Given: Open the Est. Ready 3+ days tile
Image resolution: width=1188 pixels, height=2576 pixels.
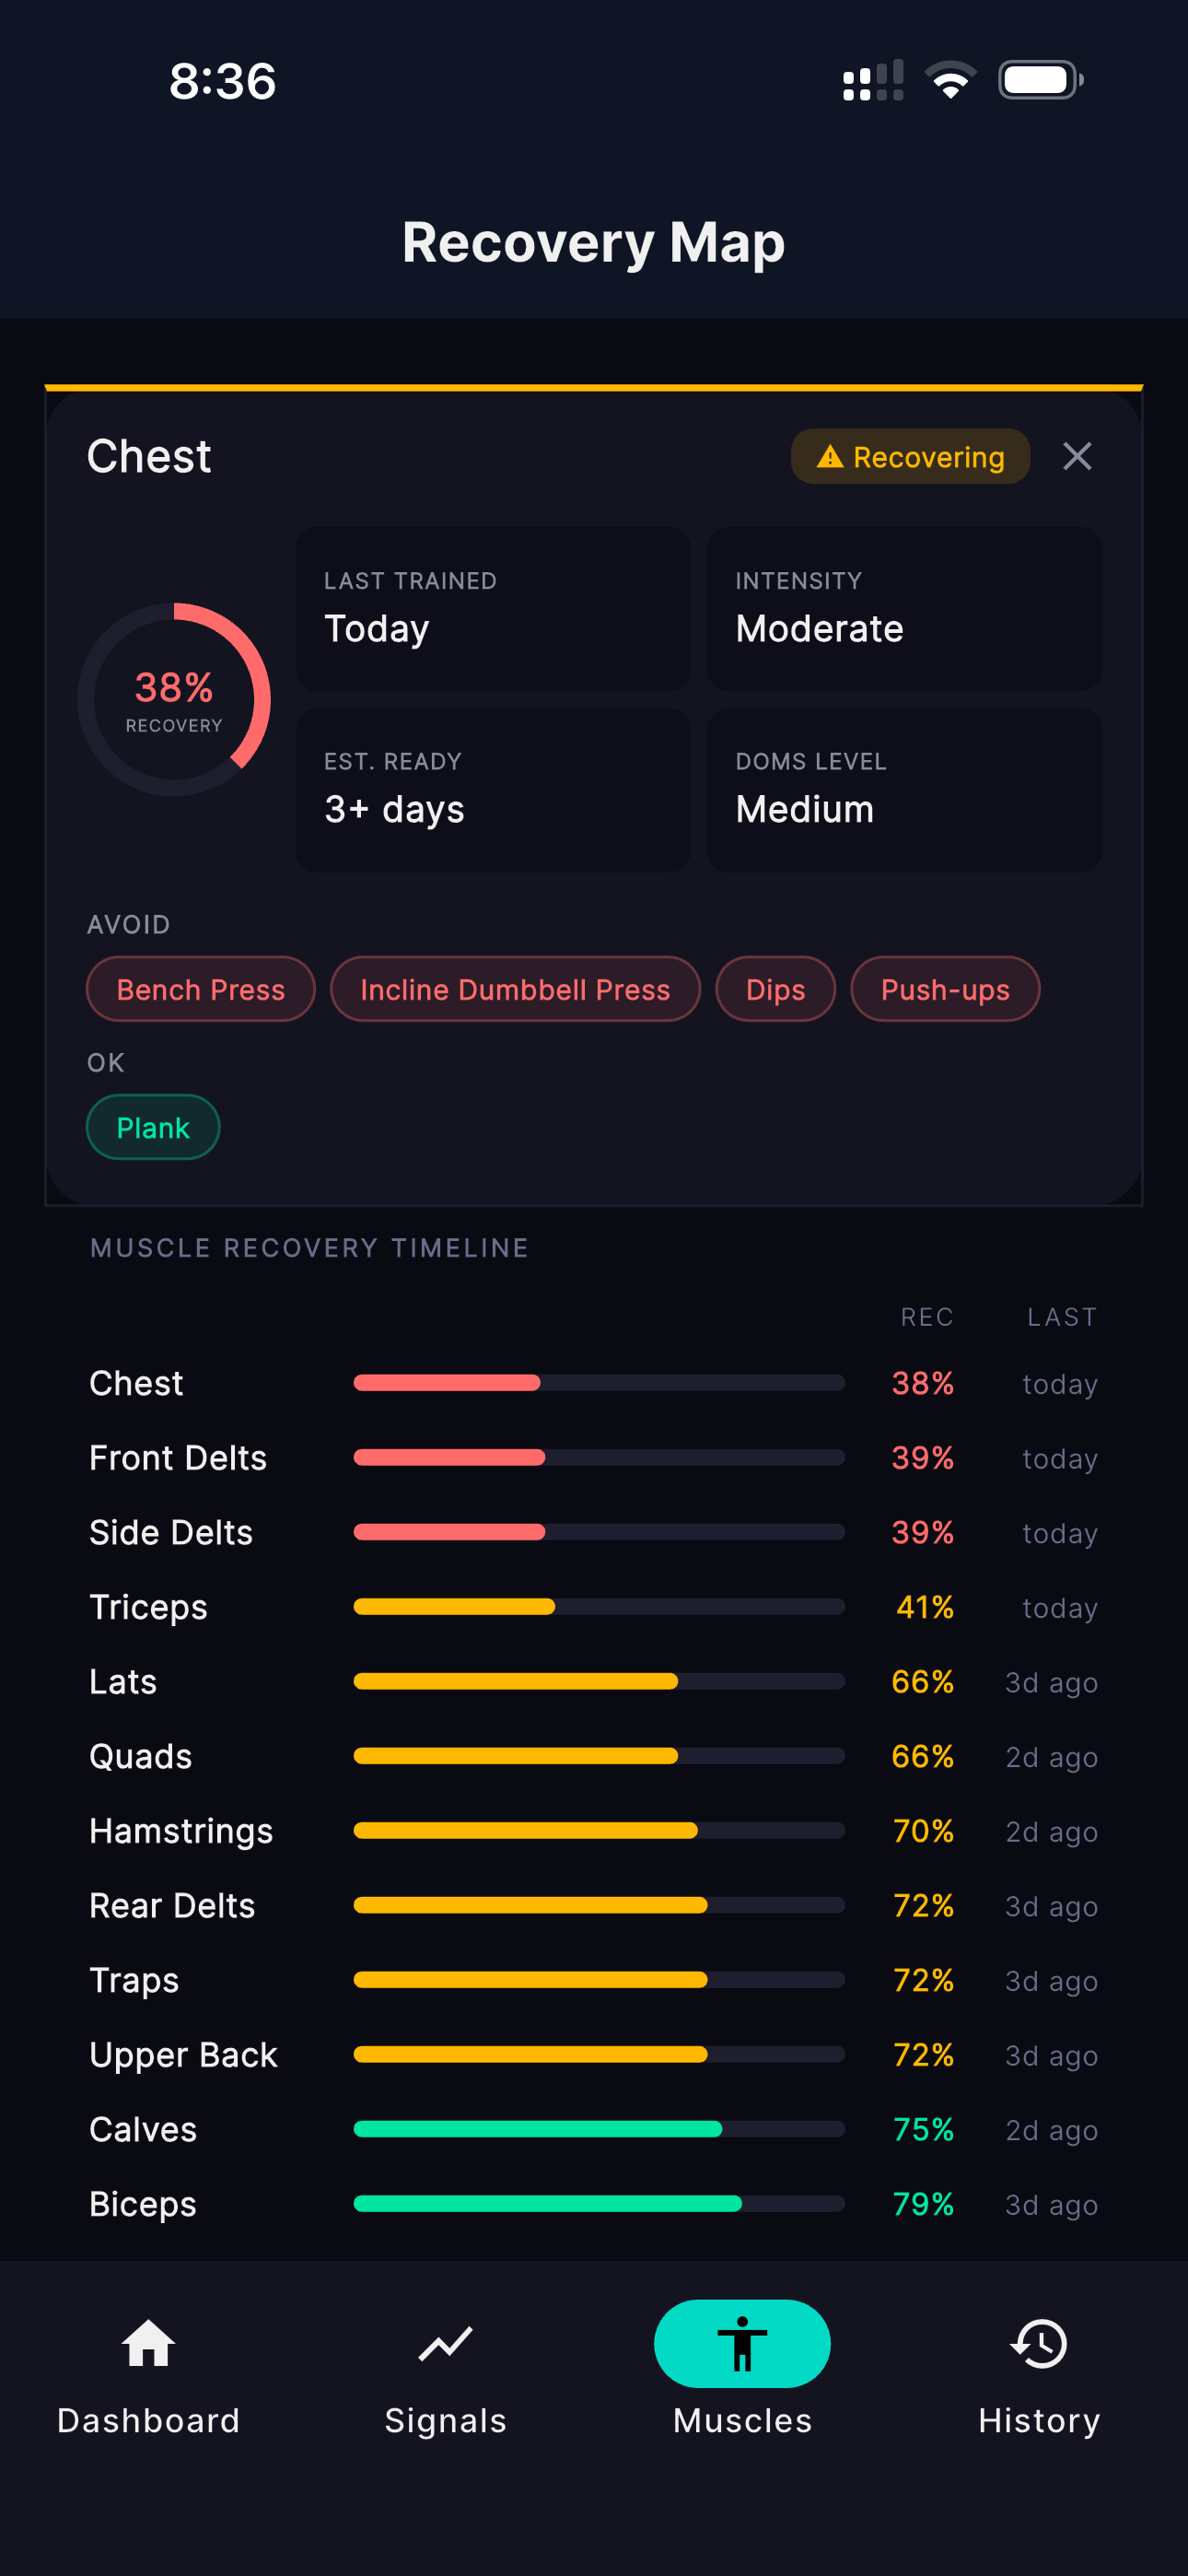Looking at the screenshot, I should (x=493, y=790).
